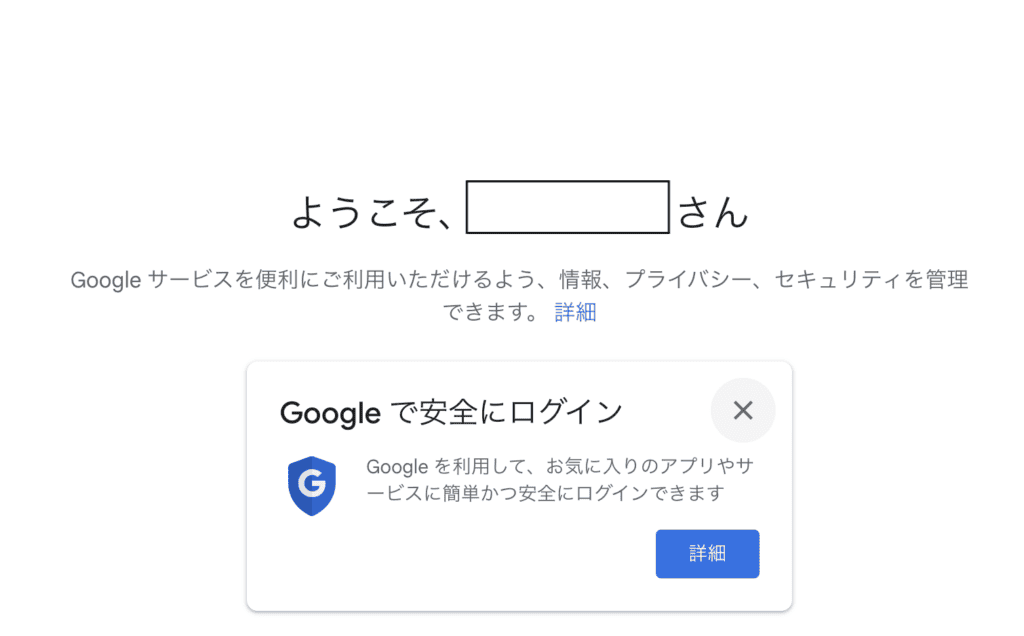
Task: Click the white G inside the shield
Action: (312, 483)
